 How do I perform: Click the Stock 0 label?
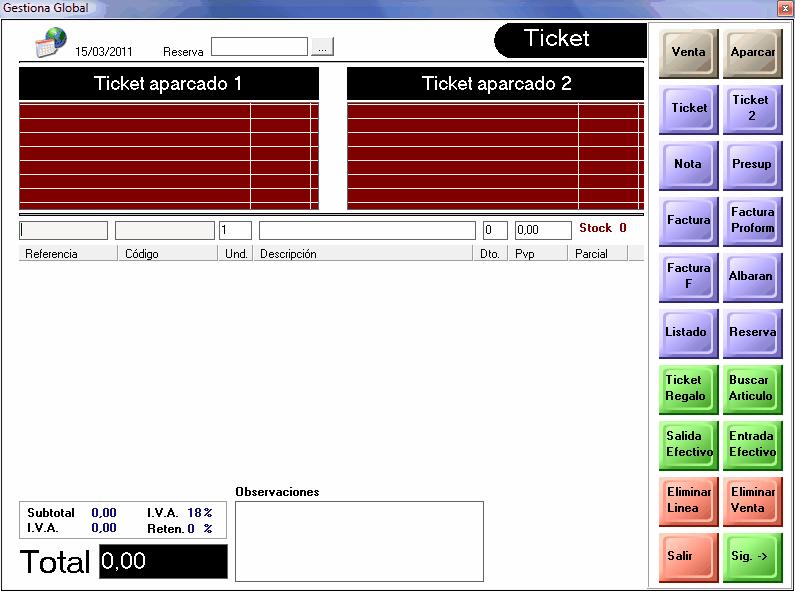(603, 228)
